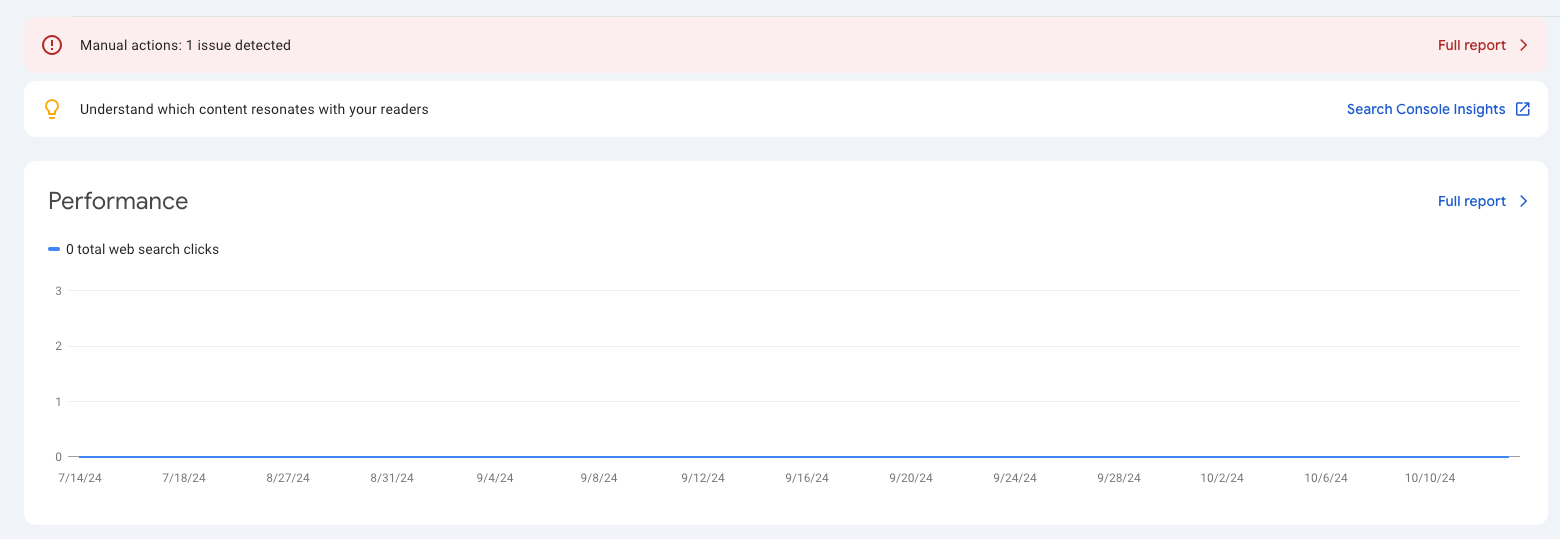1560x539 pixels.
Task: Click the red chevron next to manual actions Full report
Action: pos(1524,45)
